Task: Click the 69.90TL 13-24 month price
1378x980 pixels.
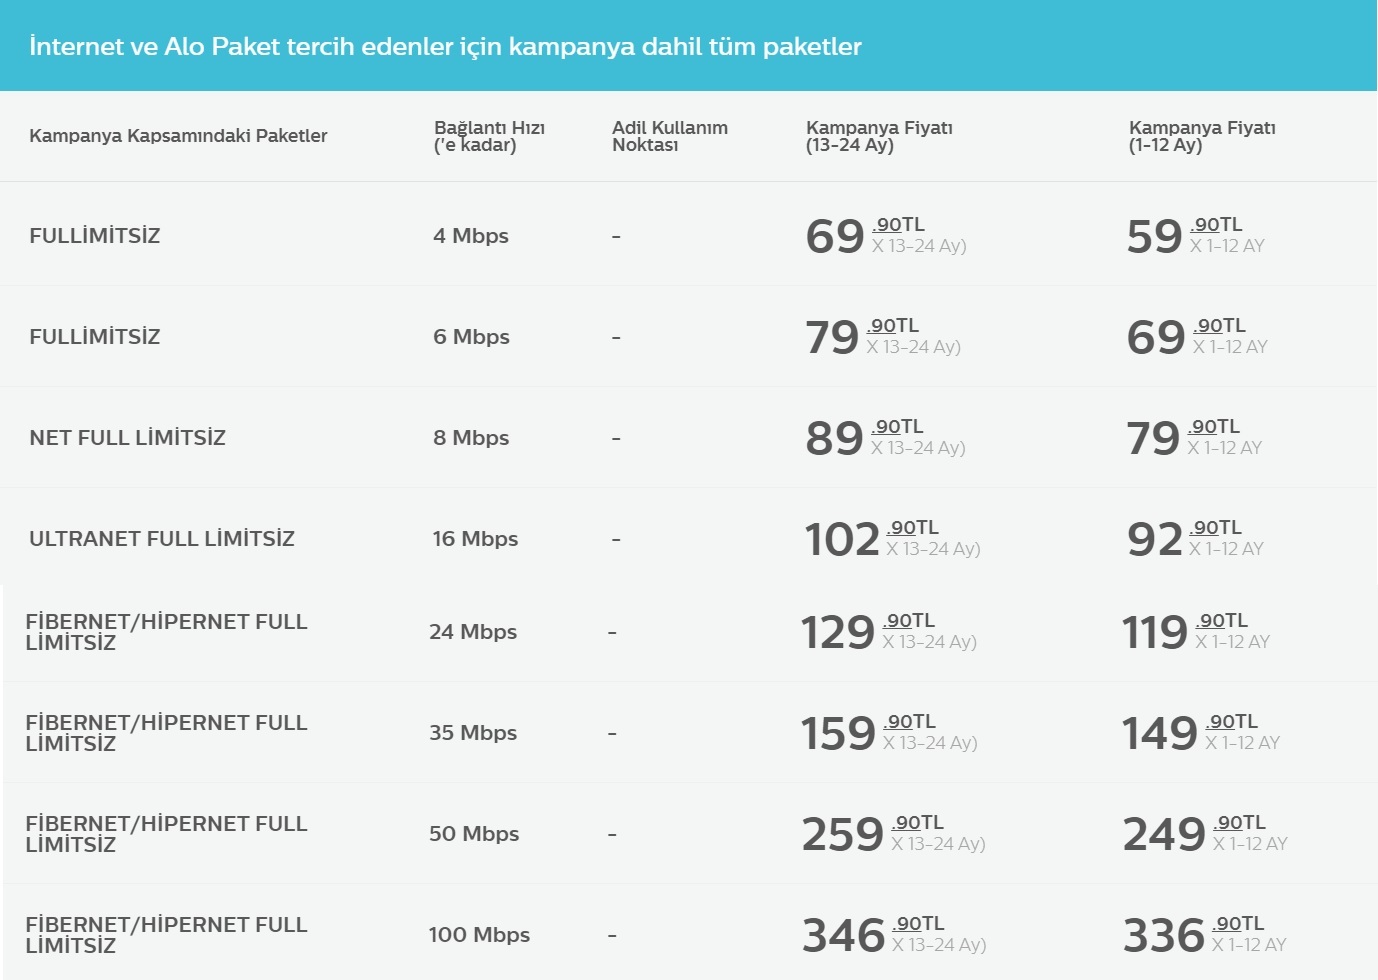Action: tap(886, 236)
